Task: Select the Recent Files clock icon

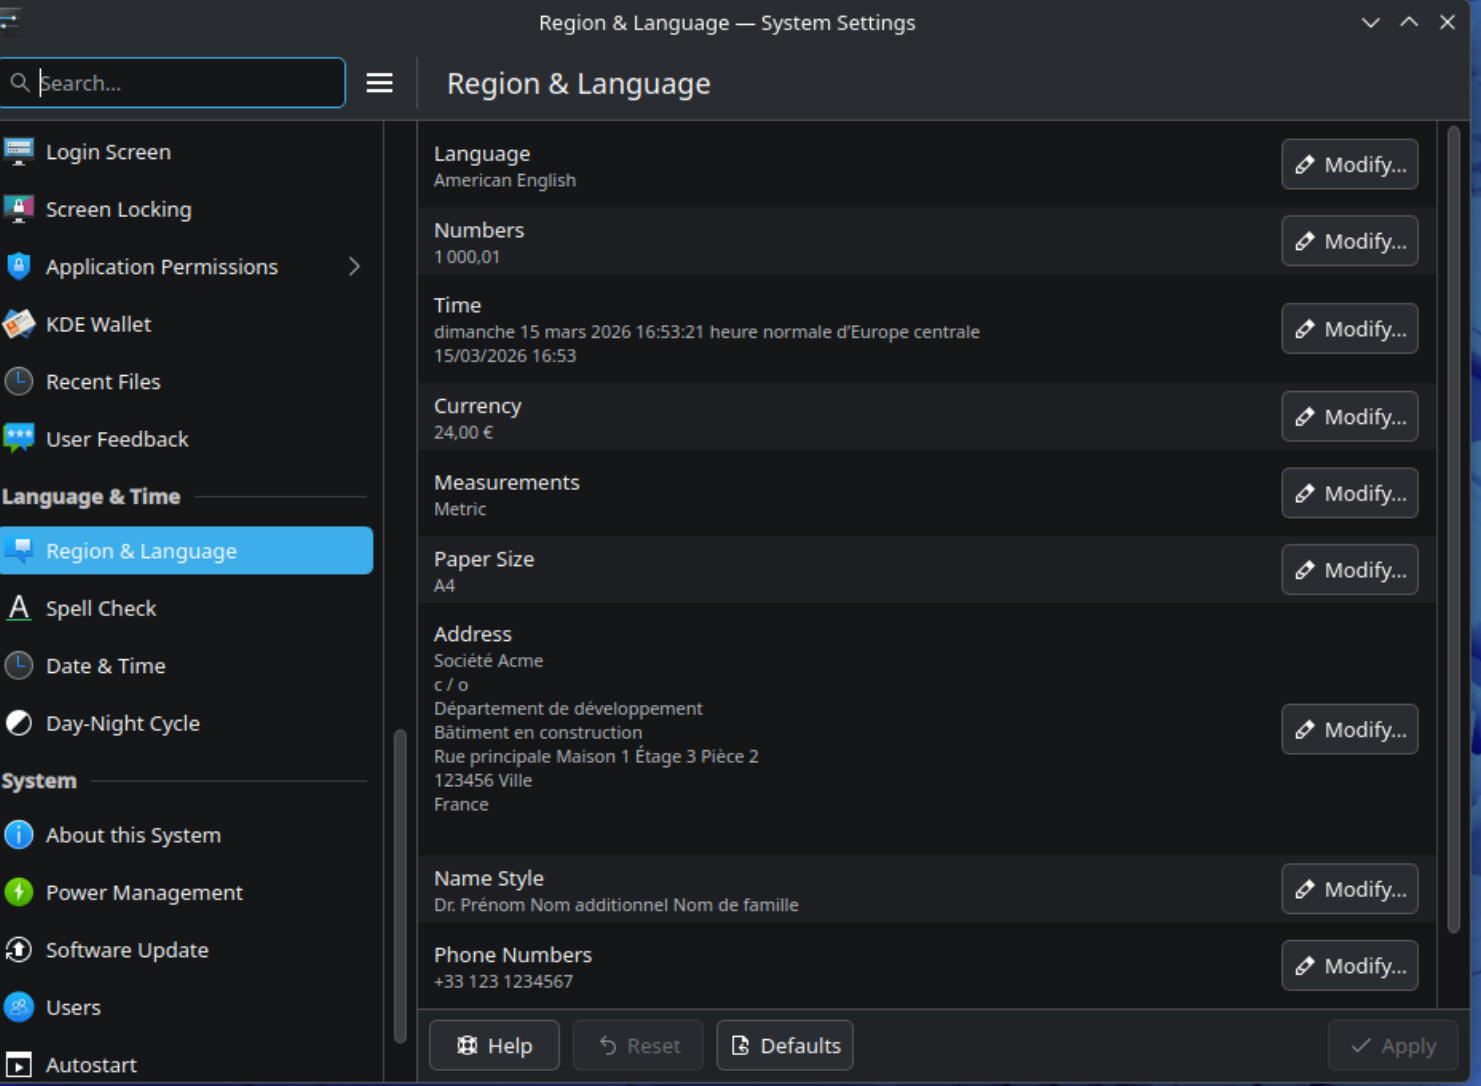Action: click(x=19, y=381)
